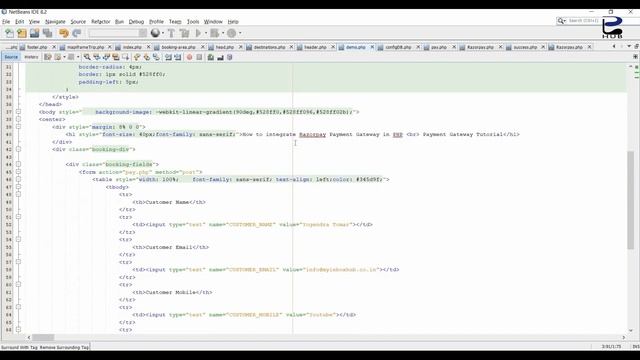Click the New Project toolbar icon
This screenshot has width=640, height=360.
(x=22, y=33)
